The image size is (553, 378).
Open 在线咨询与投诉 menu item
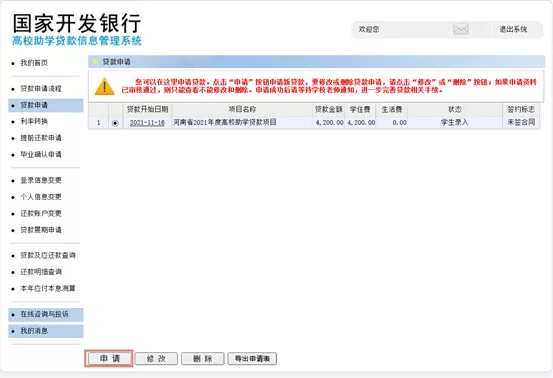46,315
